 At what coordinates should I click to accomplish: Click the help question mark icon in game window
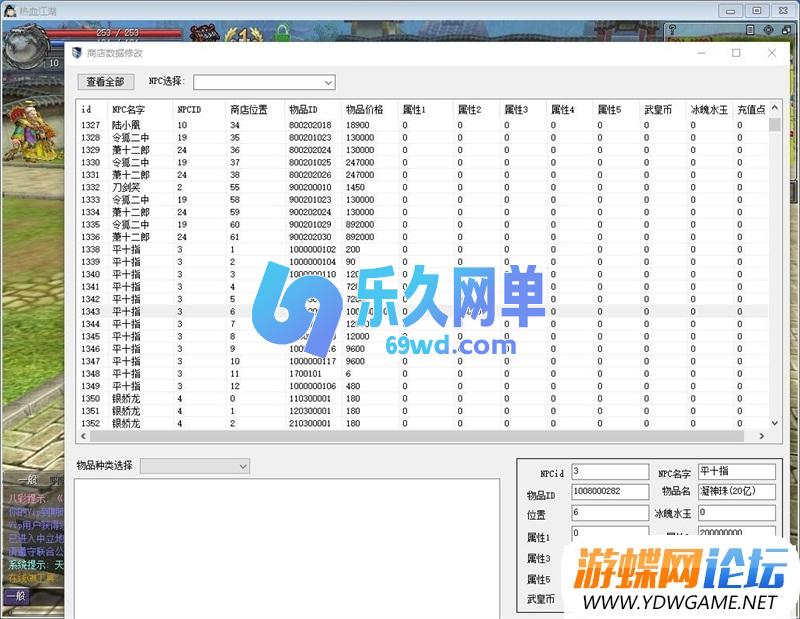tap(672, 30)
